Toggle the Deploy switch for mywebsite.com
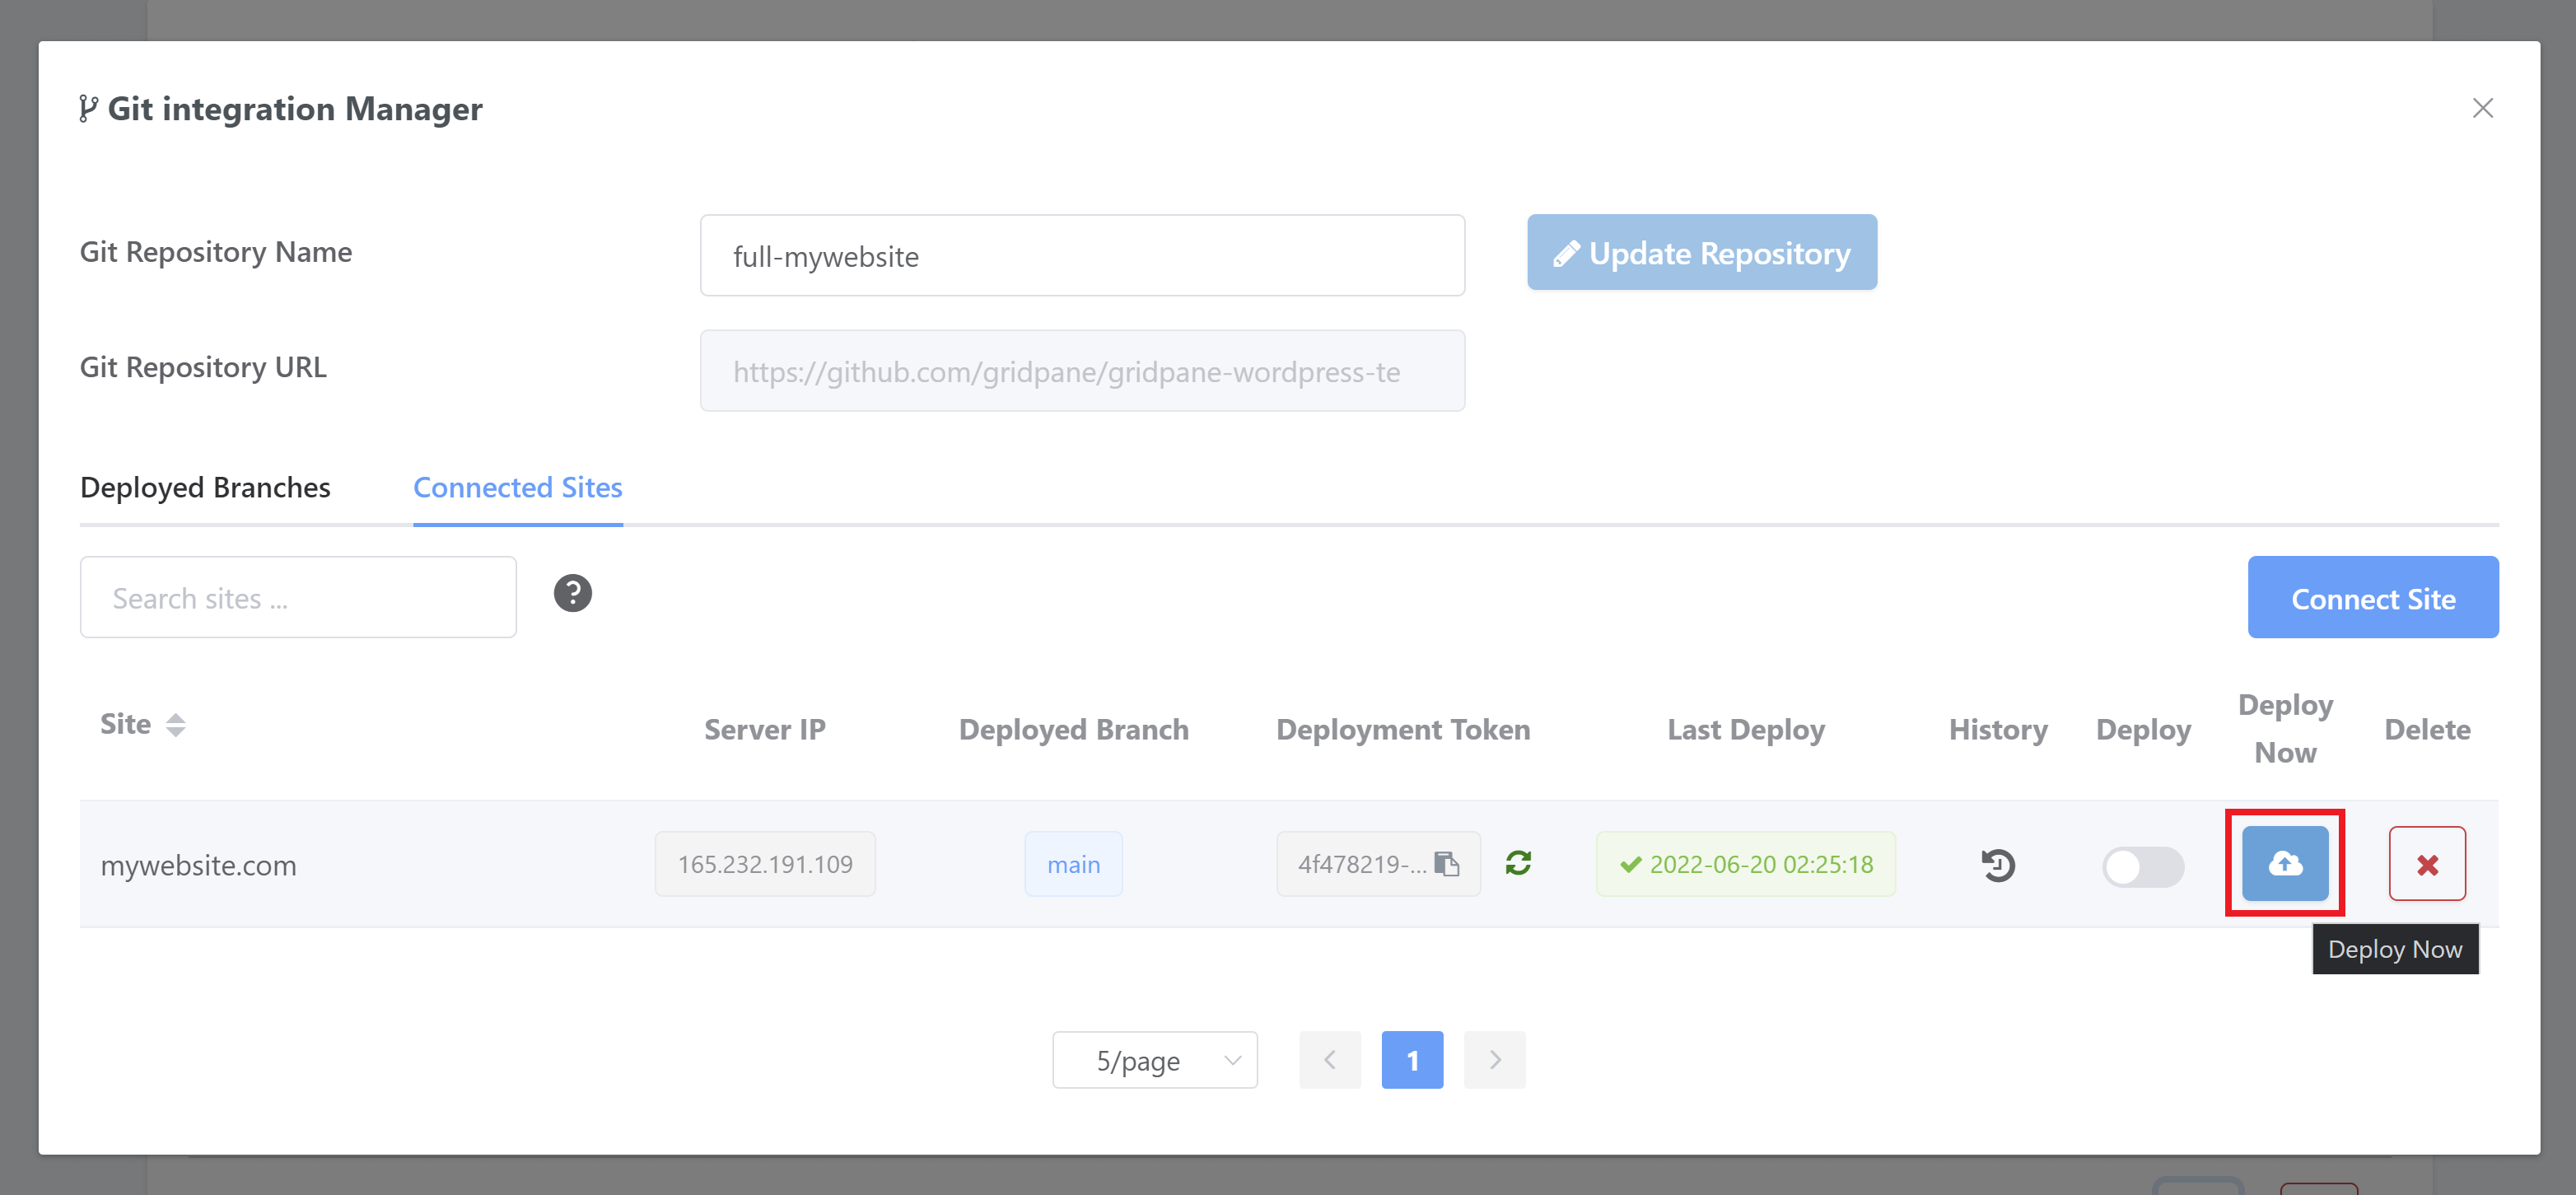This screenshot has width=2576, height=1195. coord(2141,866)
